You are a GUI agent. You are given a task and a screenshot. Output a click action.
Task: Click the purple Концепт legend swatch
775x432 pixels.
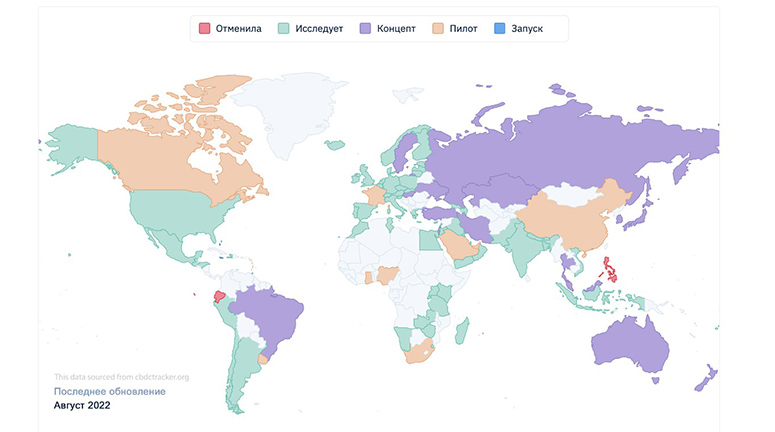[x=366, y=29]
